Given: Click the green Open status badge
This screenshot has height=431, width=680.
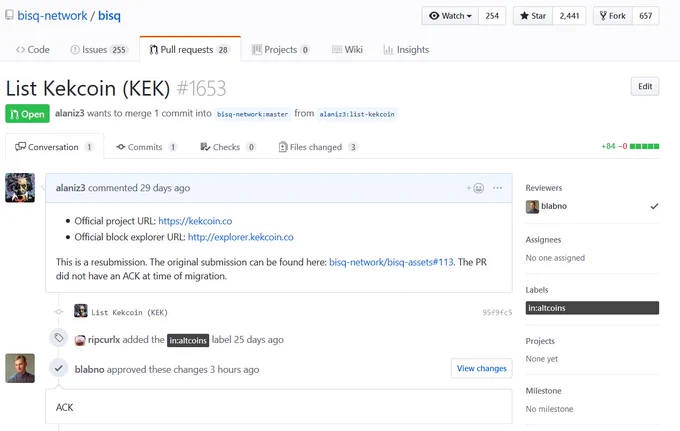Looking at the screenshot, I should tap(27, 114).
